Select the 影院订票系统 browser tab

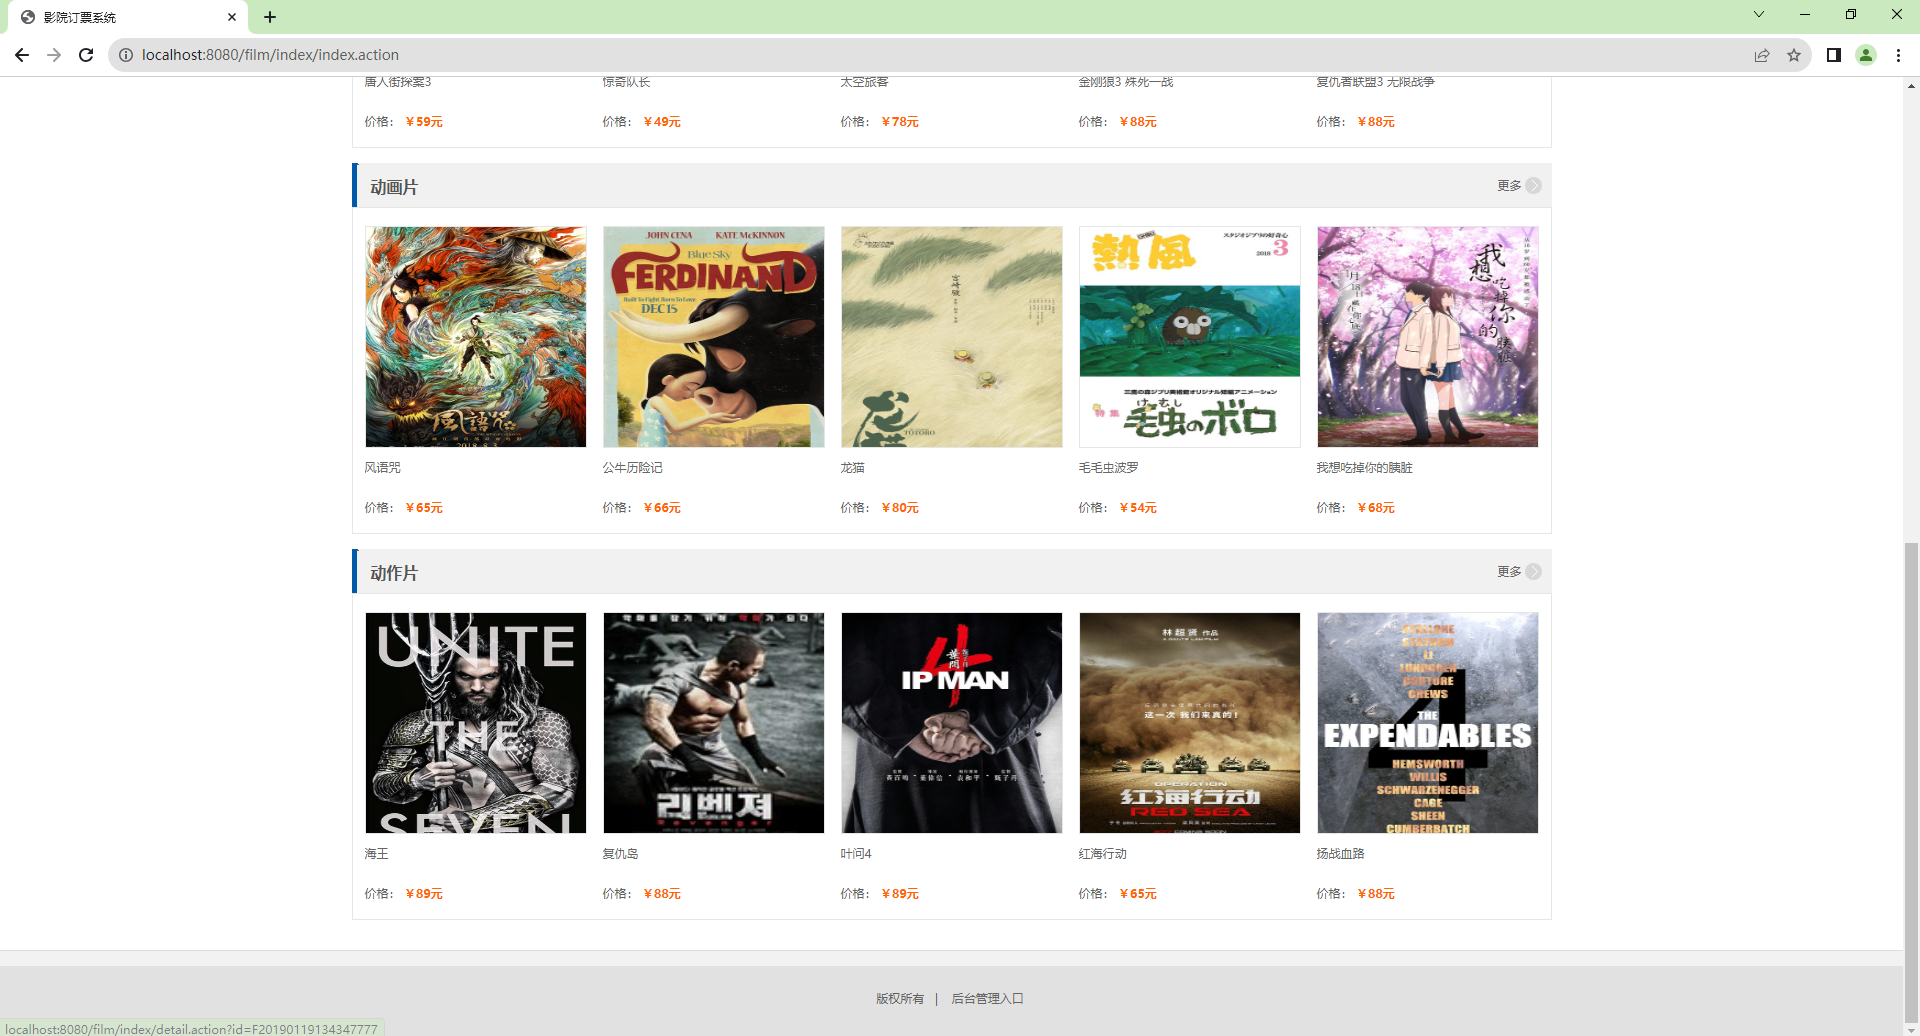[x=128, y=17]
